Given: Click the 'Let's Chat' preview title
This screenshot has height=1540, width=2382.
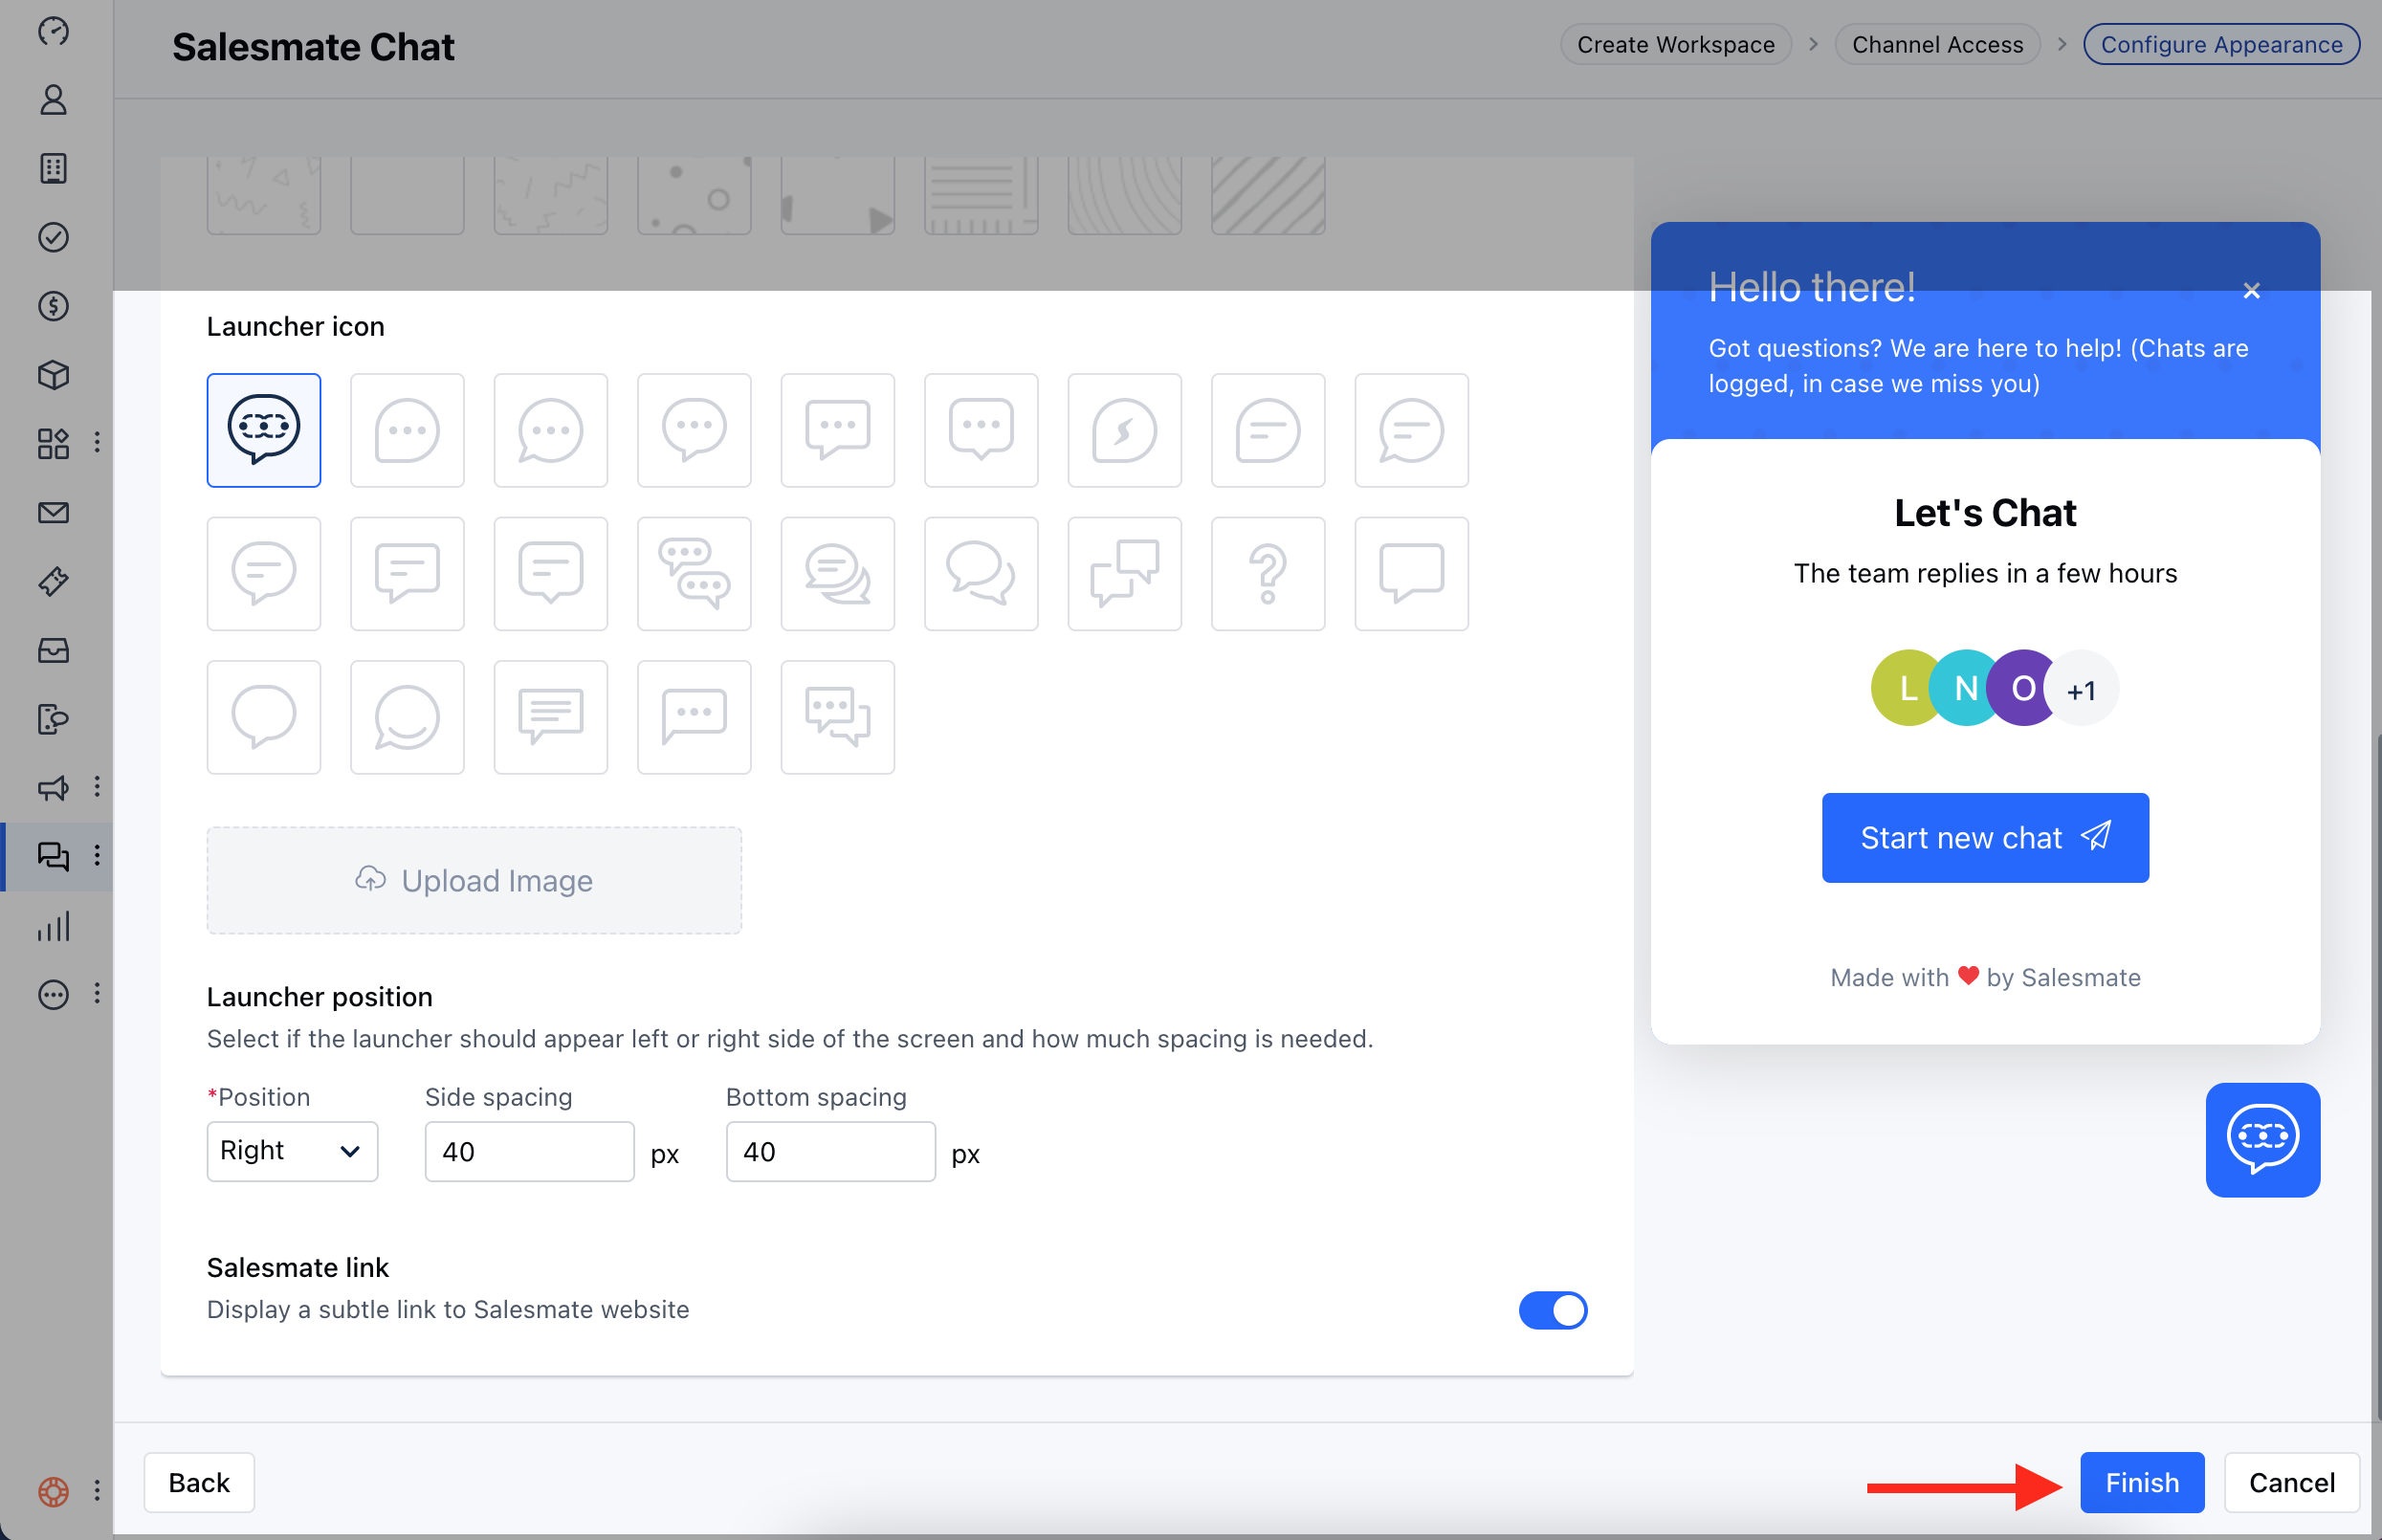Looking at the screenshot, I should pos(1985,513).
